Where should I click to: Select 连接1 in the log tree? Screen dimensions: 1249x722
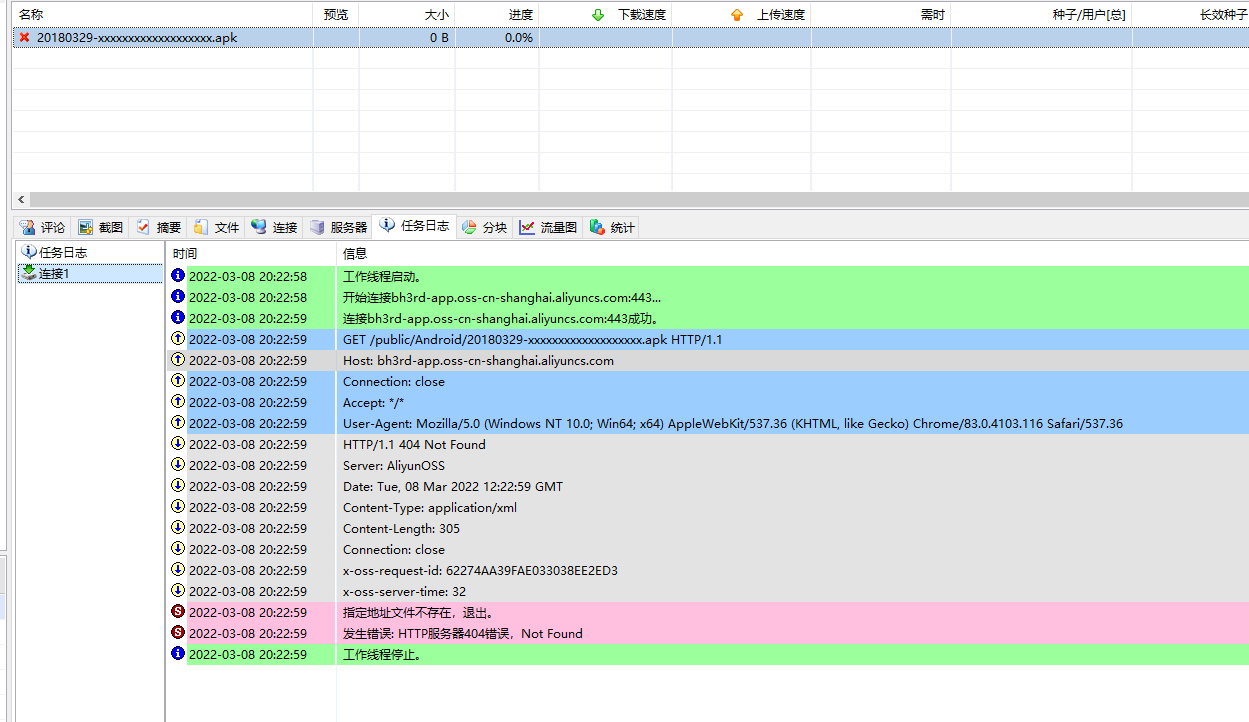pyautogui.click(x=54, y=273)
